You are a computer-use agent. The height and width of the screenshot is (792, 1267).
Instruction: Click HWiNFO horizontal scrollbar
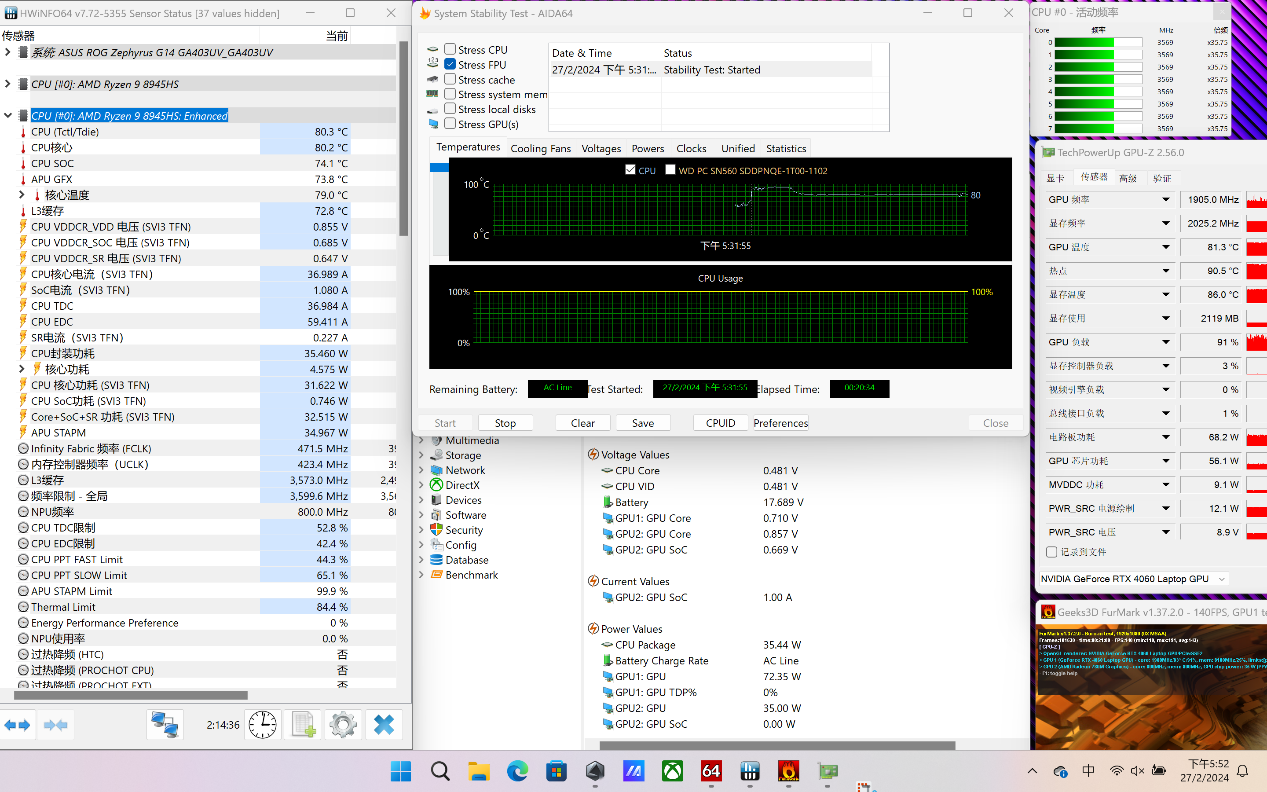point(131,695)
